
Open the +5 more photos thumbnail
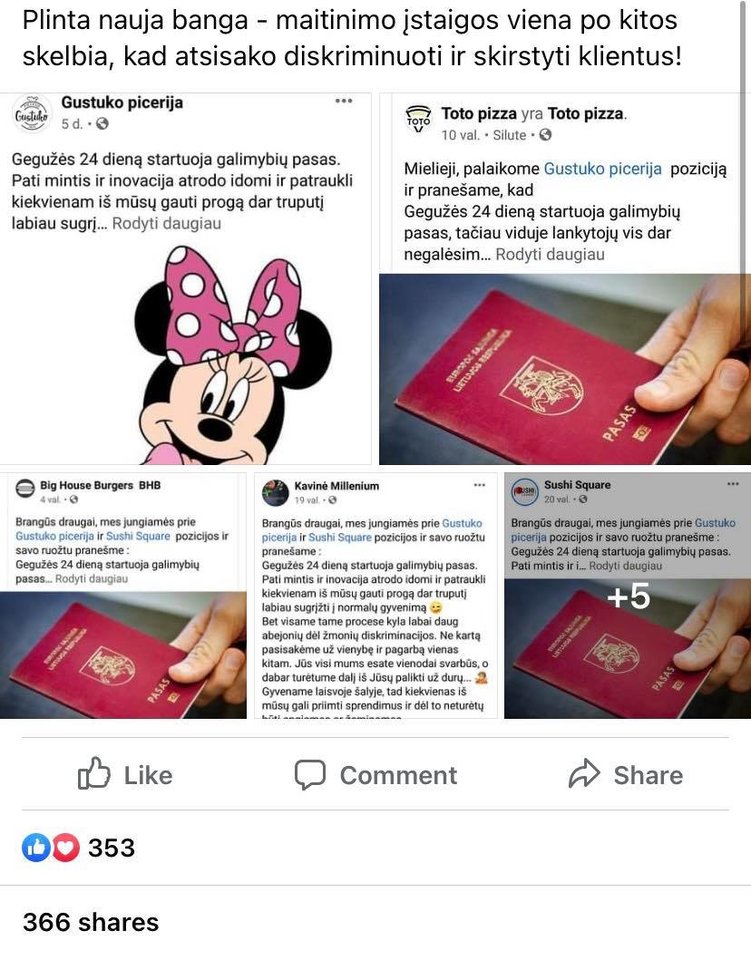pos(627,649)
